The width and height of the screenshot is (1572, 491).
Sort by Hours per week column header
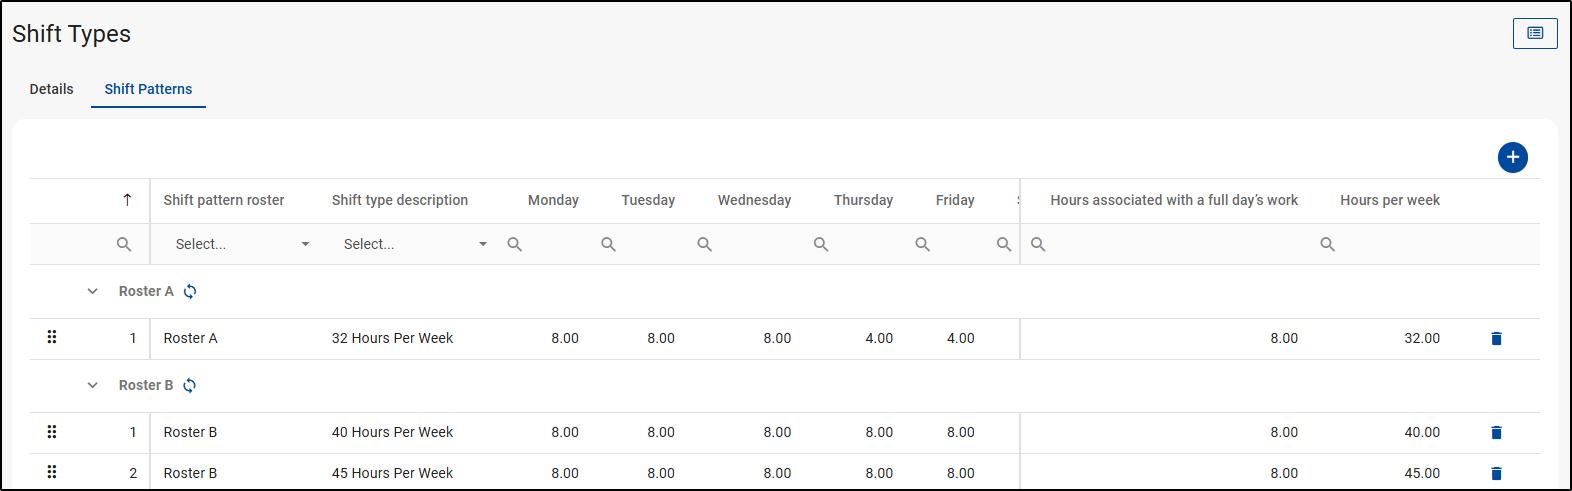click(1389, 200)
